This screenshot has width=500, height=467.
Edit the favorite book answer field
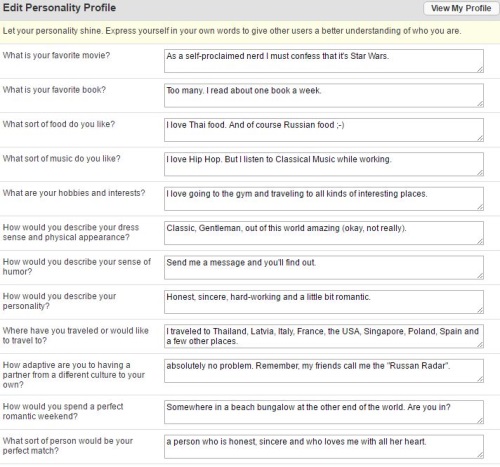tap(324, 95)
